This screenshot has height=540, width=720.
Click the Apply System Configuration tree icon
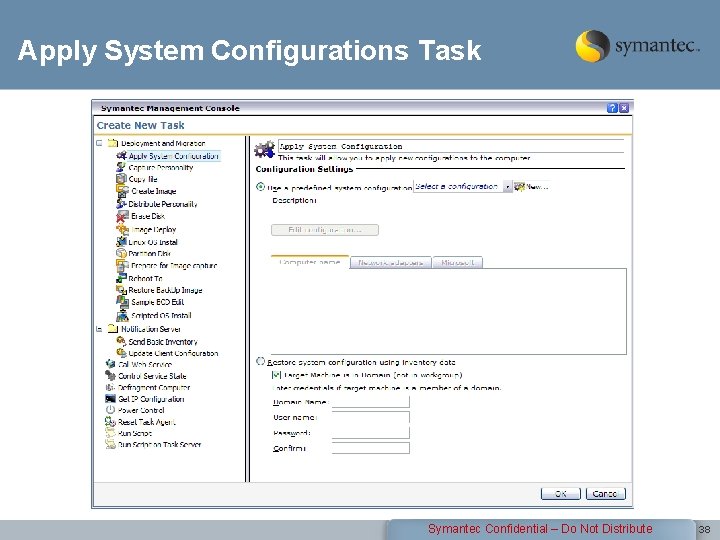pos(122,156)
